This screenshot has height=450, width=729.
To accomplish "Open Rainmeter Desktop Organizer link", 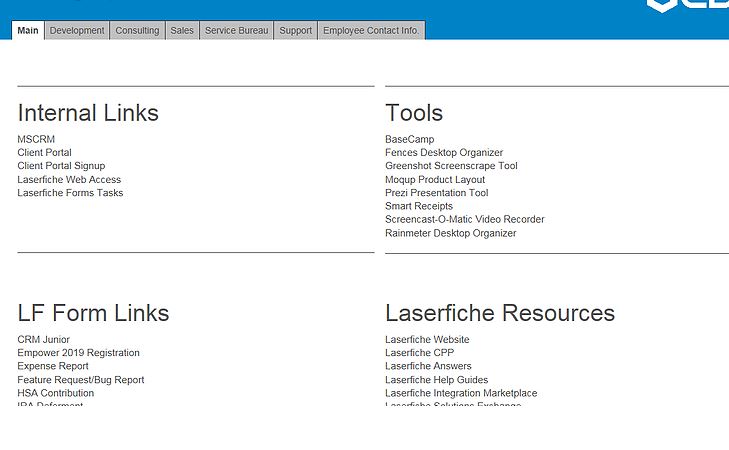I will click(x=451, y=233).
